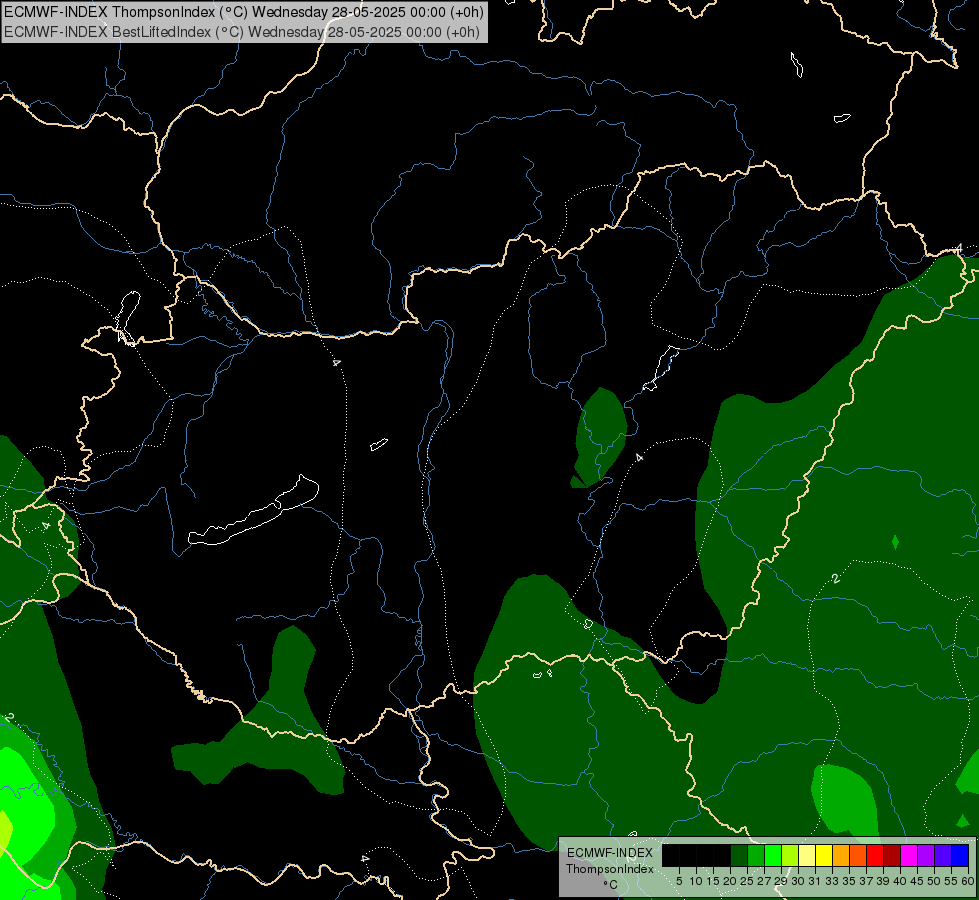The image size is (979, 900).
Task: Click the legend tick value 31
Action: [815, 881]
